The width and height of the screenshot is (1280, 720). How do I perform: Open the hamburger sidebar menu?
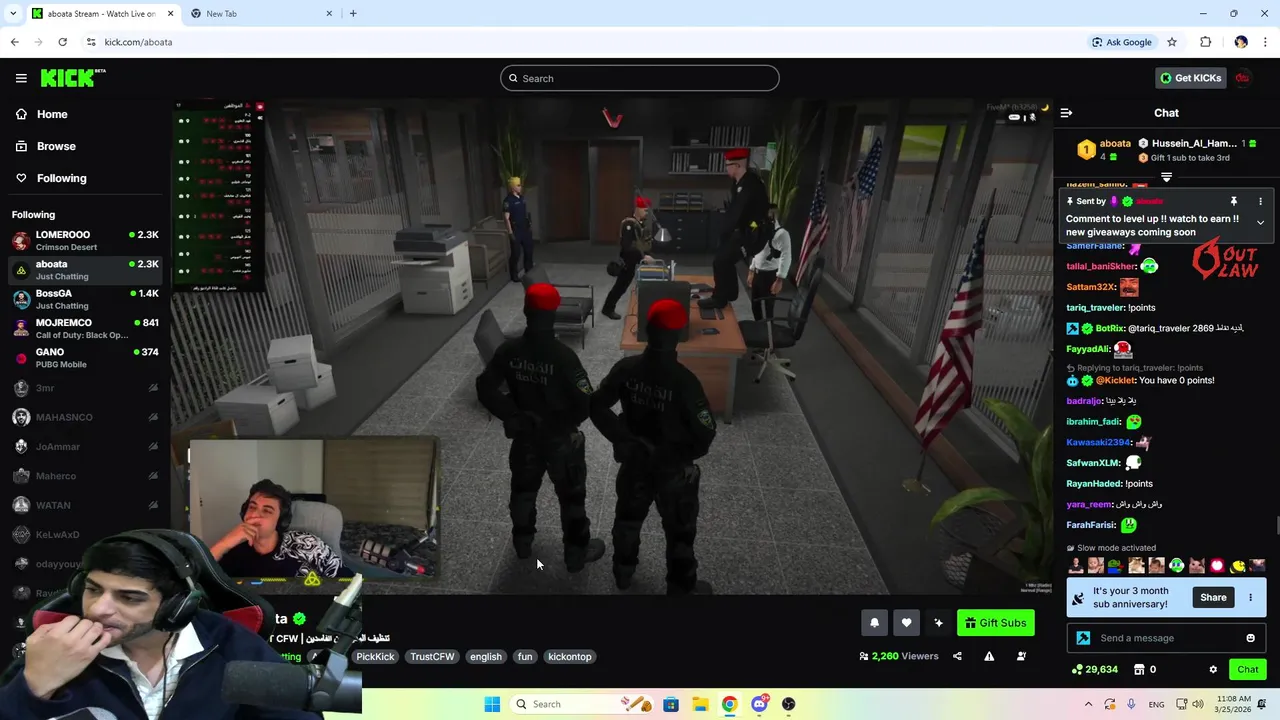(x=21, y=78)
